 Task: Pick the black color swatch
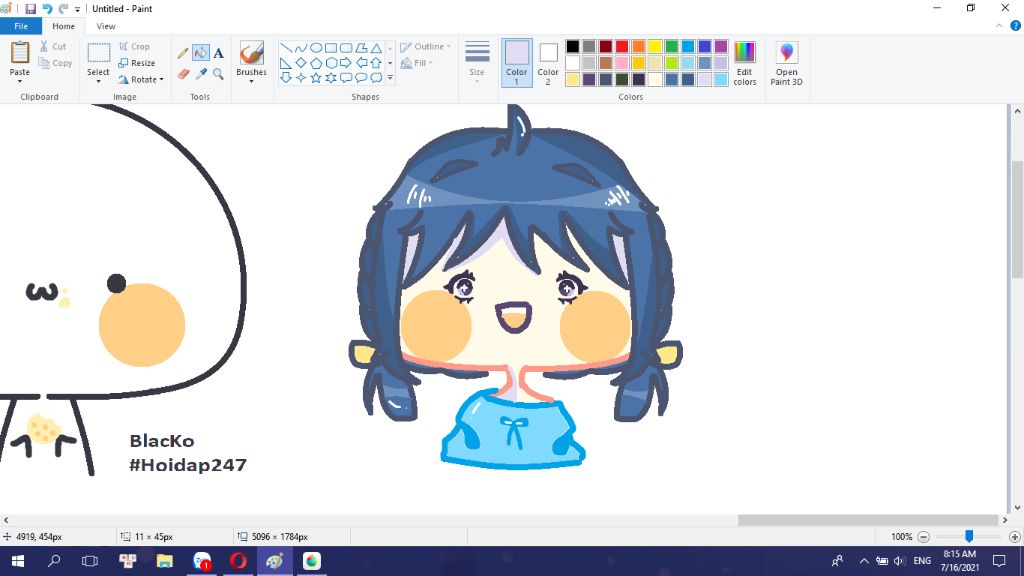point(573,46)
